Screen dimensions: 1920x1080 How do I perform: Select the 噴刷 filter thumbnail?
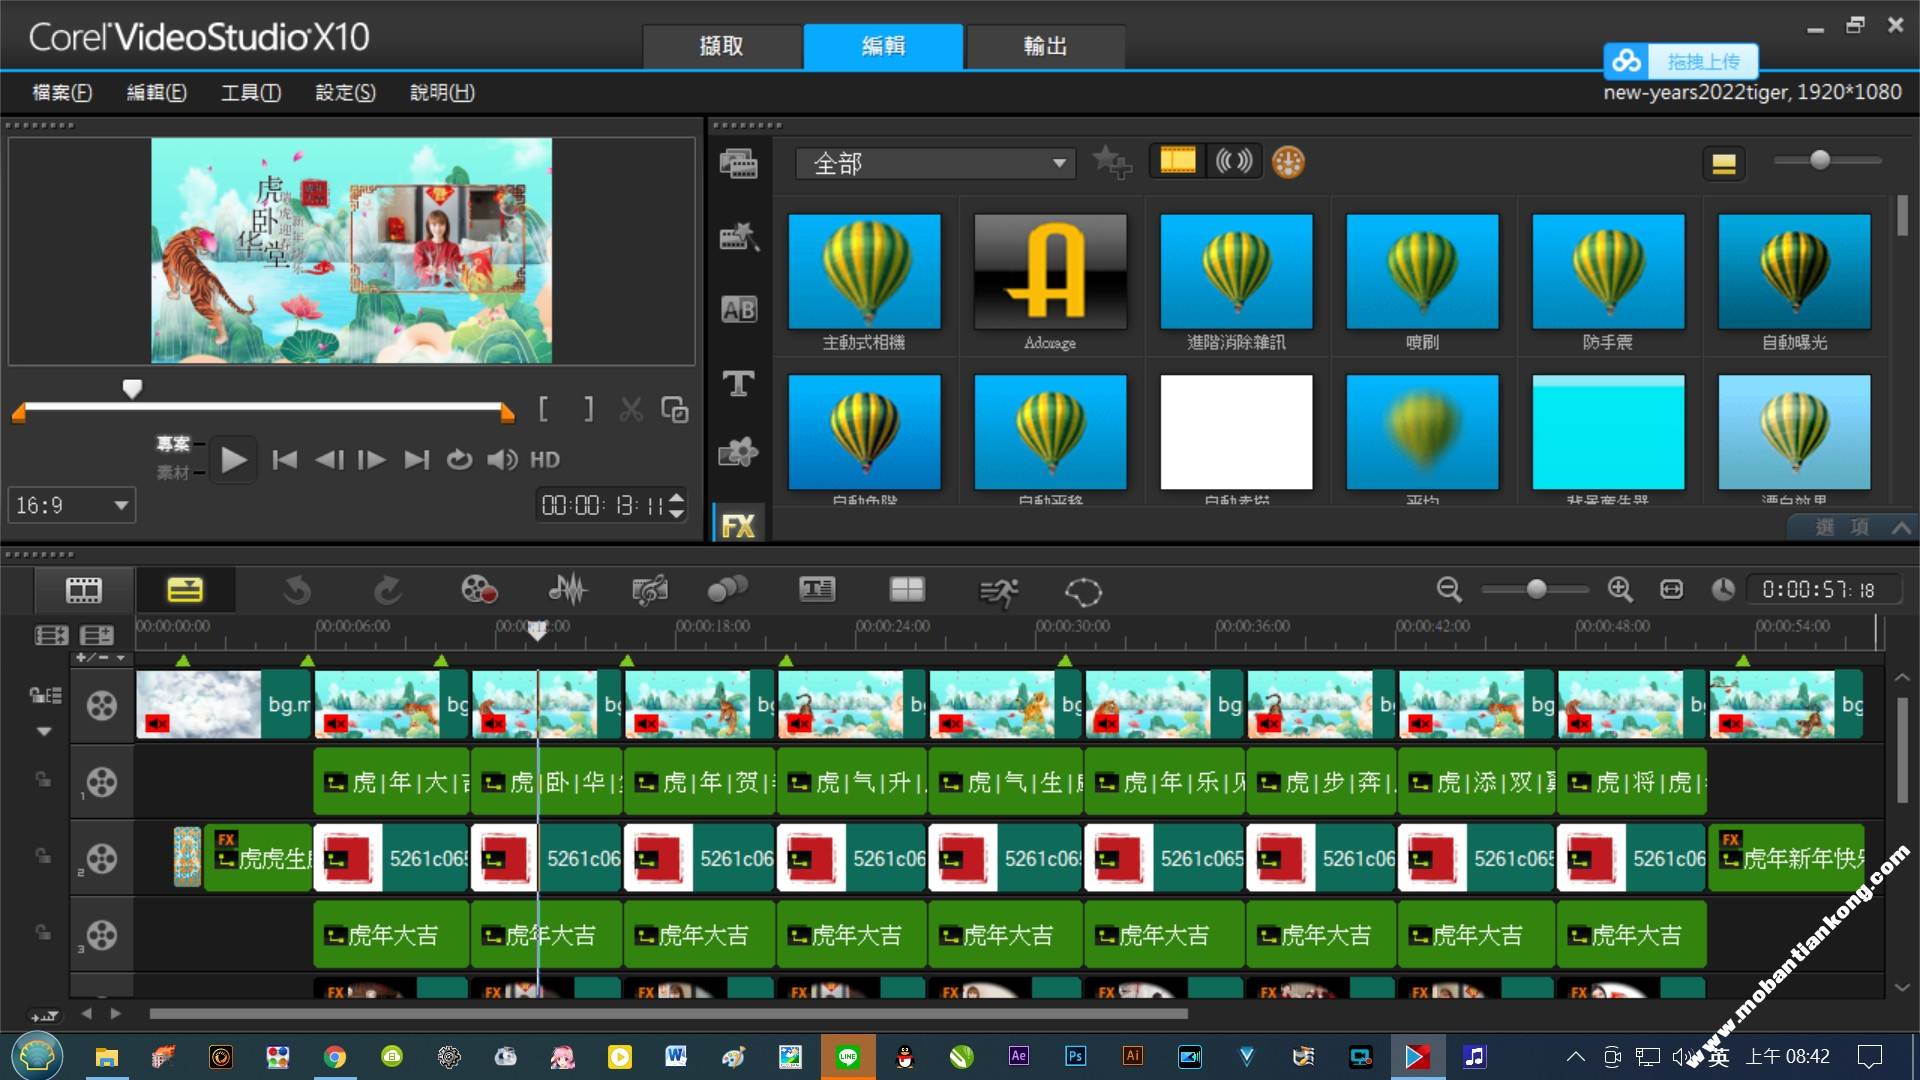1422,272
